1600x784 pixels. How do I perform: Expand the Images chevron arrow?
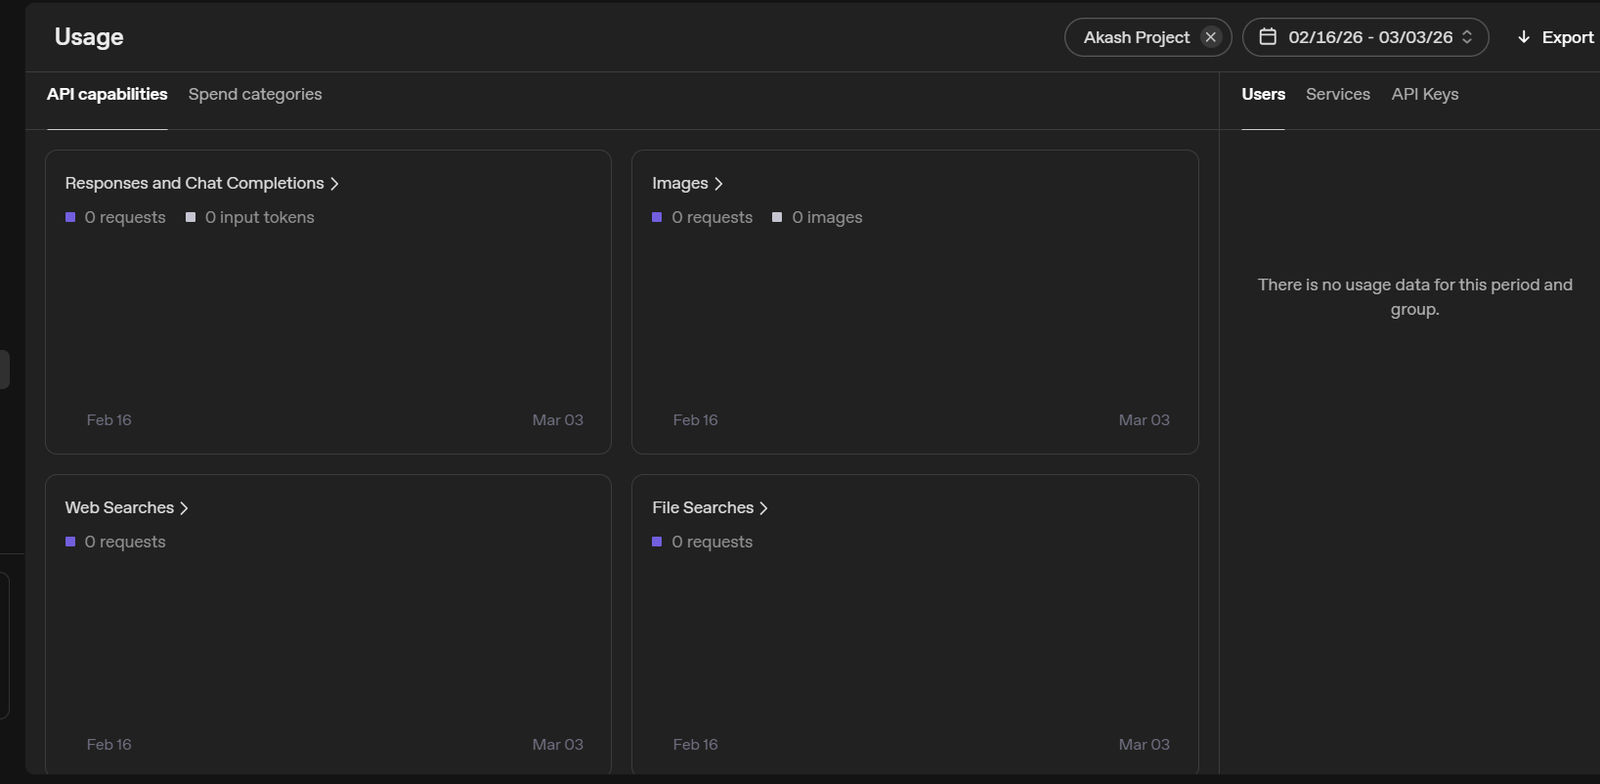coord(718,184)
